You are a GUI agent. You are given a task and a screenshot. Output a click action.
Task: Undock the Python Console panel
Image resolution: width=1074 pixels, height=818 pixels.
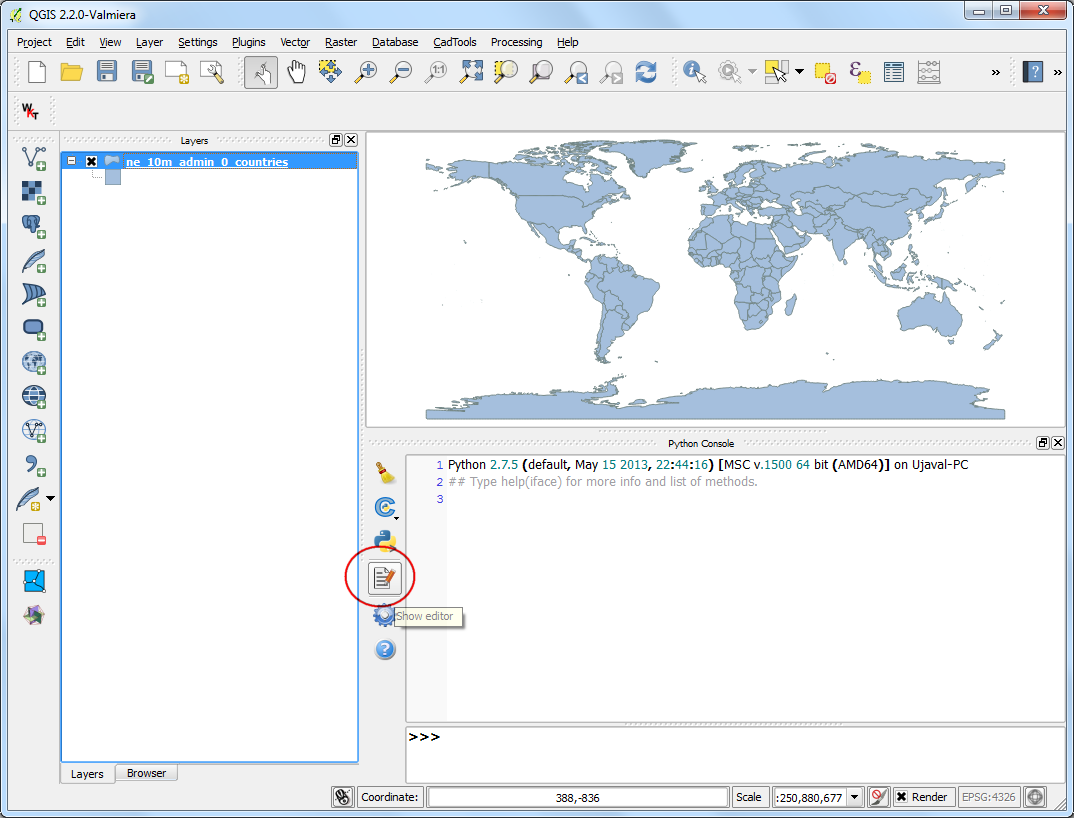[x=1042, y=443]
